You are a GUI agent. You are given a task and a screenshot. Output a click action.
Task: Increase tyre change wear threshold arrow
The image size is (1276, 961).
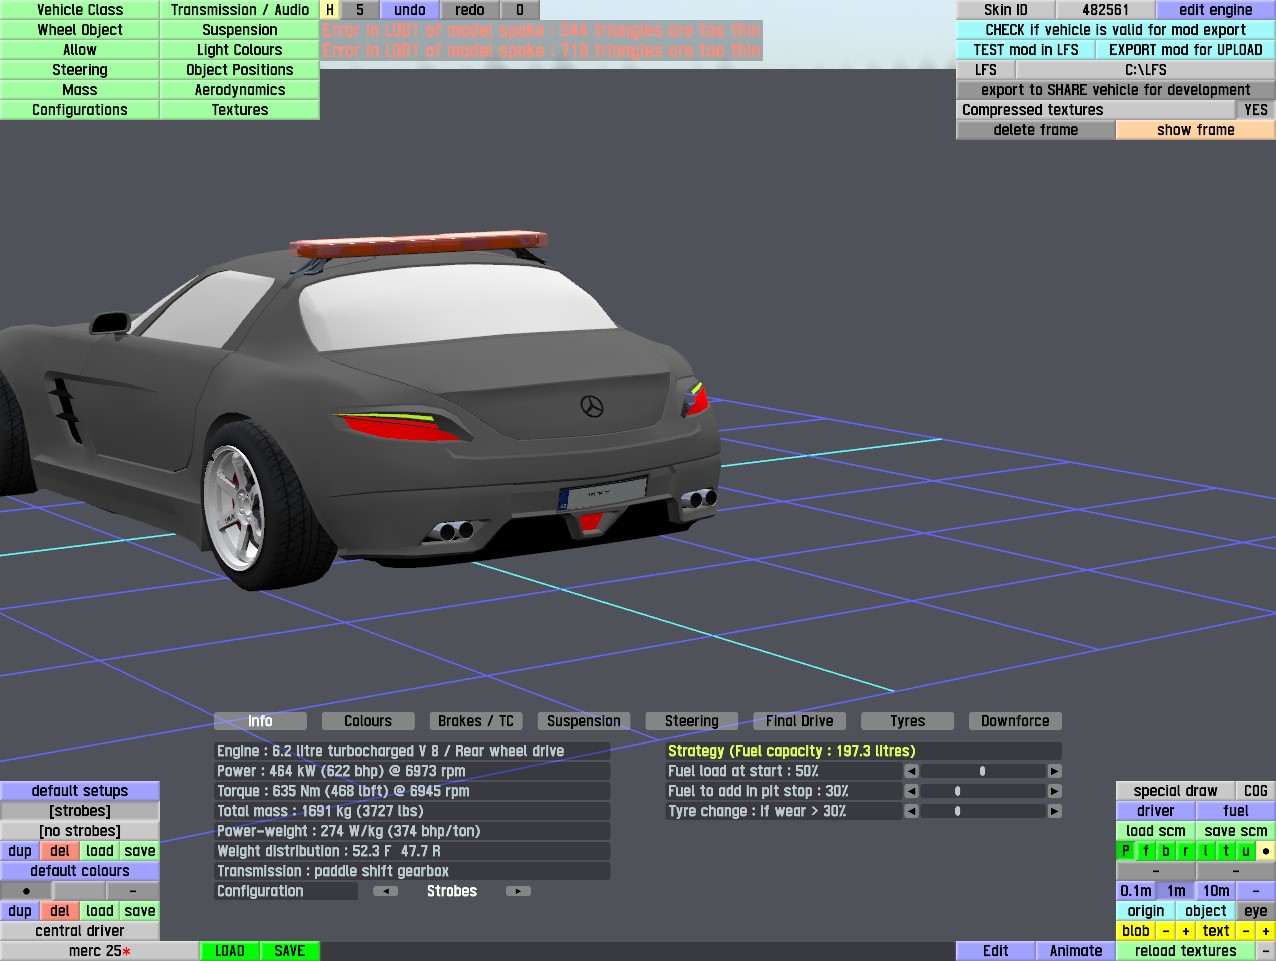(x=1054, y=811)
